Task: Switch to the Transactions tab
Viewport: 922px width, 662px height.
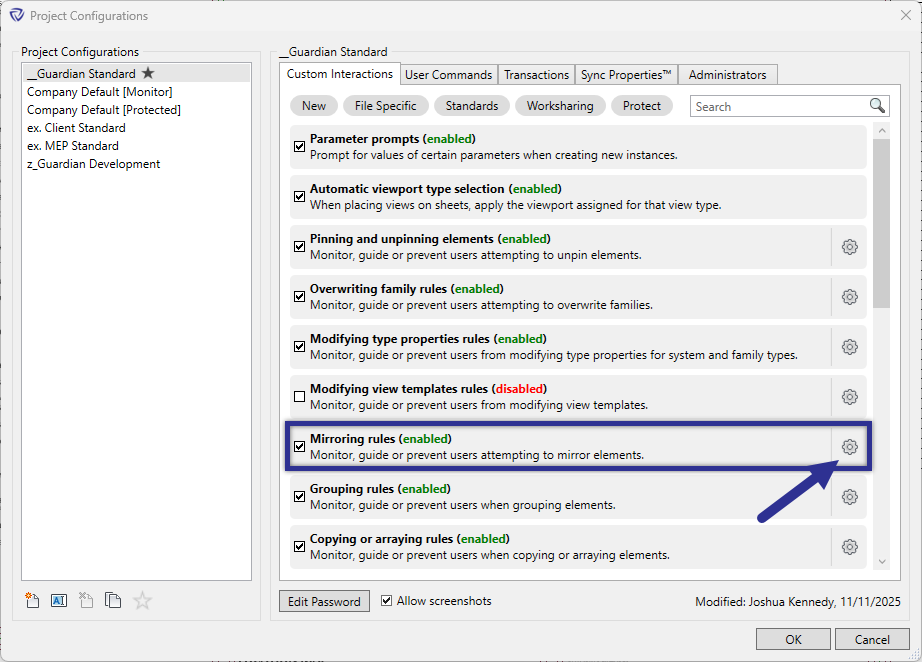Action: pos(536,74)
